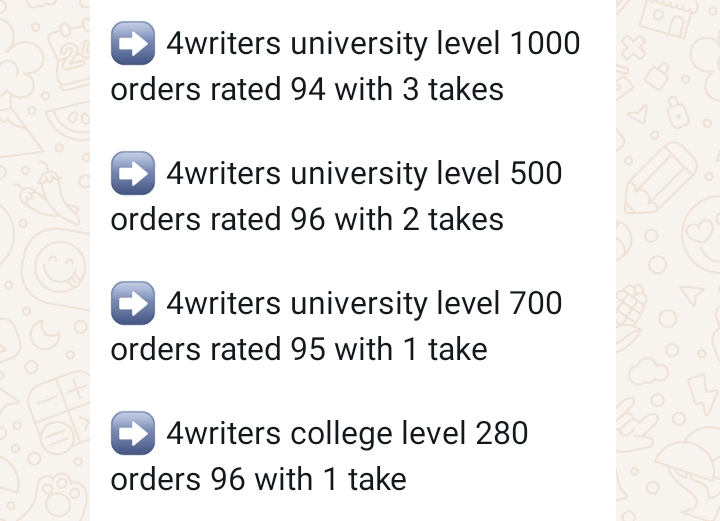Image resolution: width=720 pixels, height=521 pixels.
Task: Select the line 'orders rated 96 with 2 takes'
Action: point(307,219)
